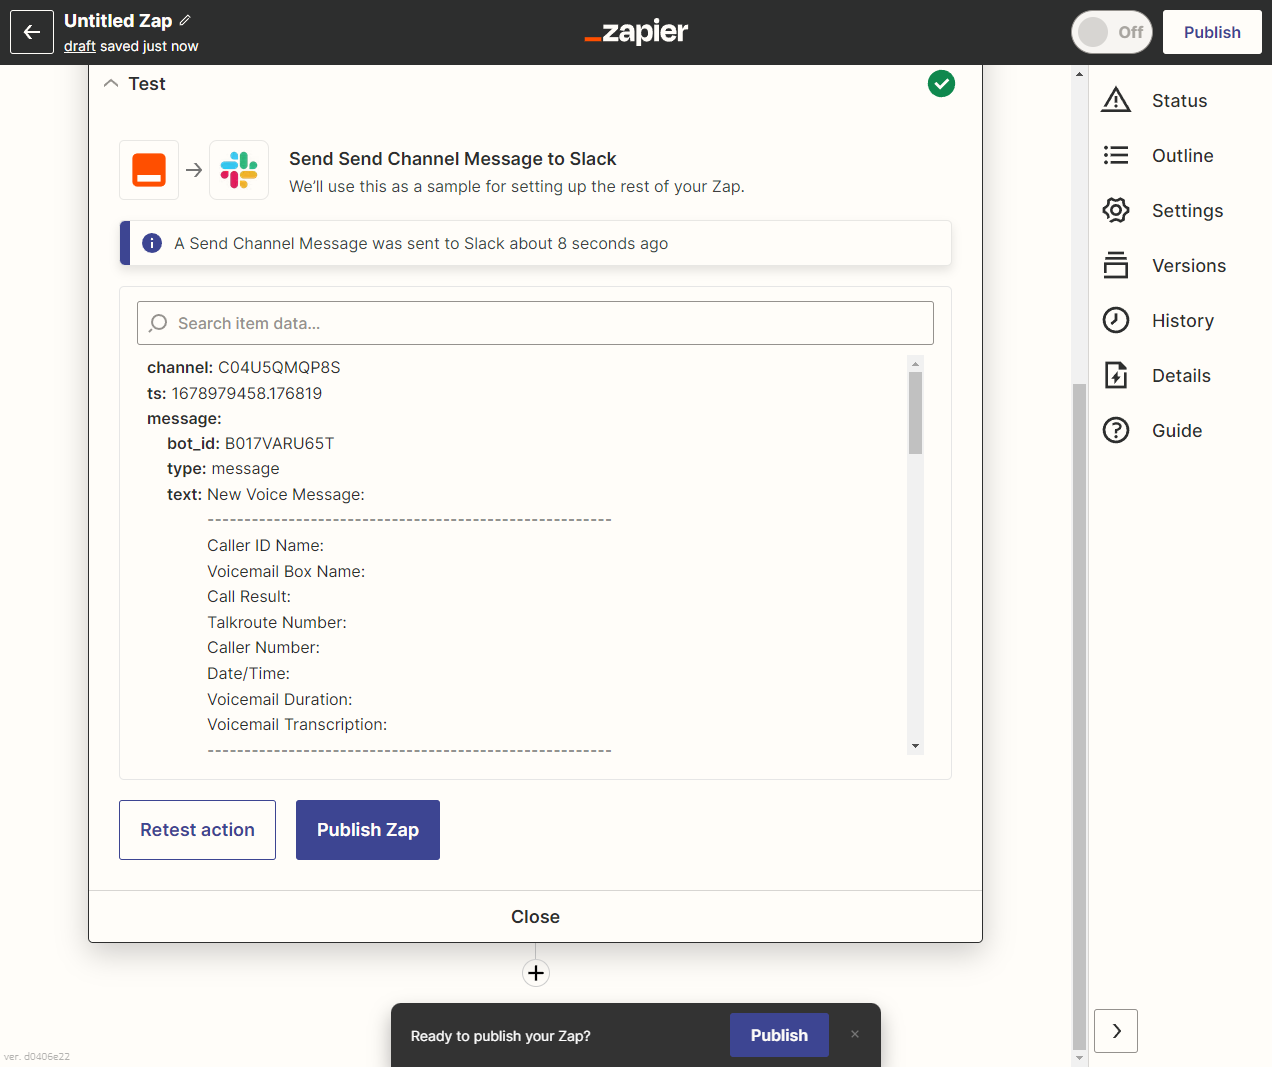Screen dimensions: 1272x1067
Task: Expand the right sidebar with the chevron
Action: pyautogui.click(x=1116, y=1031)
